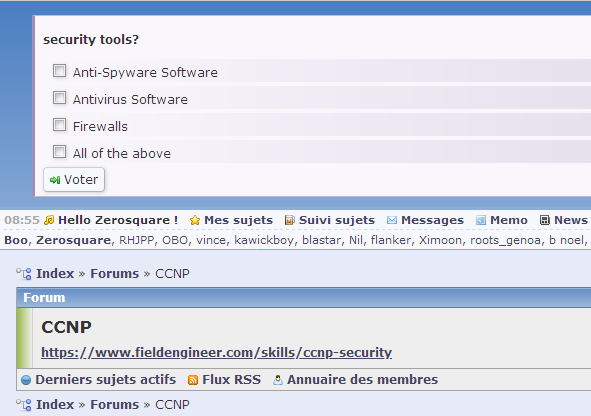Open the Mes sujets menu item

pos(238,220)
